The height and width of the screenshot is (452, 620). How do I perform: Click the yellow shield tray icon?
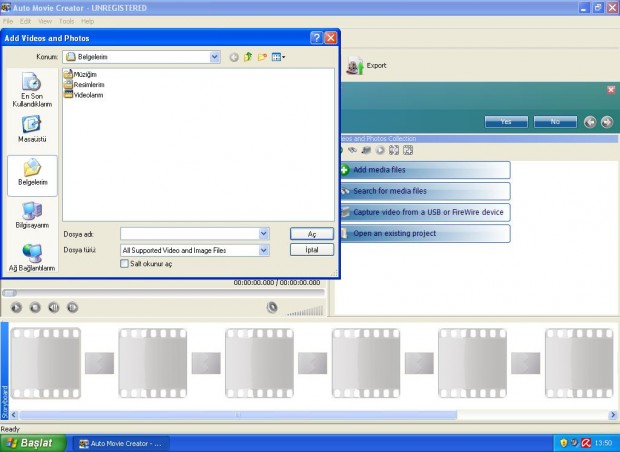point(563,443)
